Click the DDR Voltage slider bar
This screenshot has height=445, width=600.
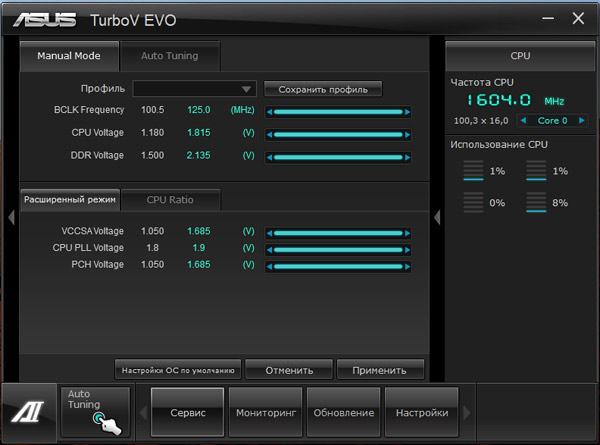338,157
